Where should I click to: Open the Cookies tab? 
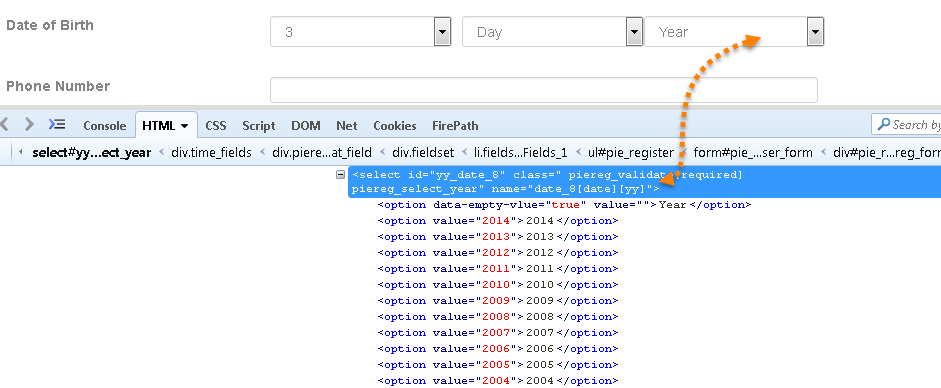pyautogui.click(x=395, y=126)
